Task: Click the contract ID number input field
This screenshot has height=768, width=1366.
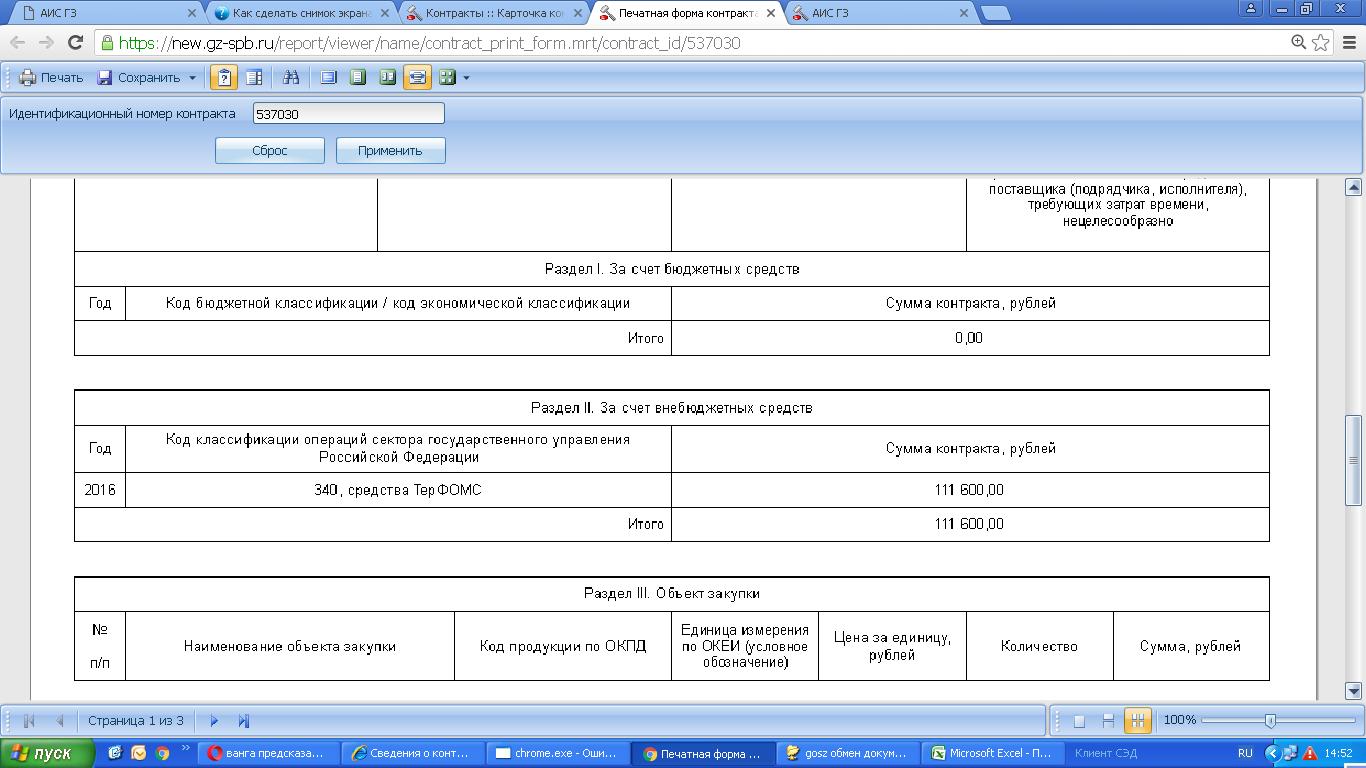Action: tap(349, 114)
